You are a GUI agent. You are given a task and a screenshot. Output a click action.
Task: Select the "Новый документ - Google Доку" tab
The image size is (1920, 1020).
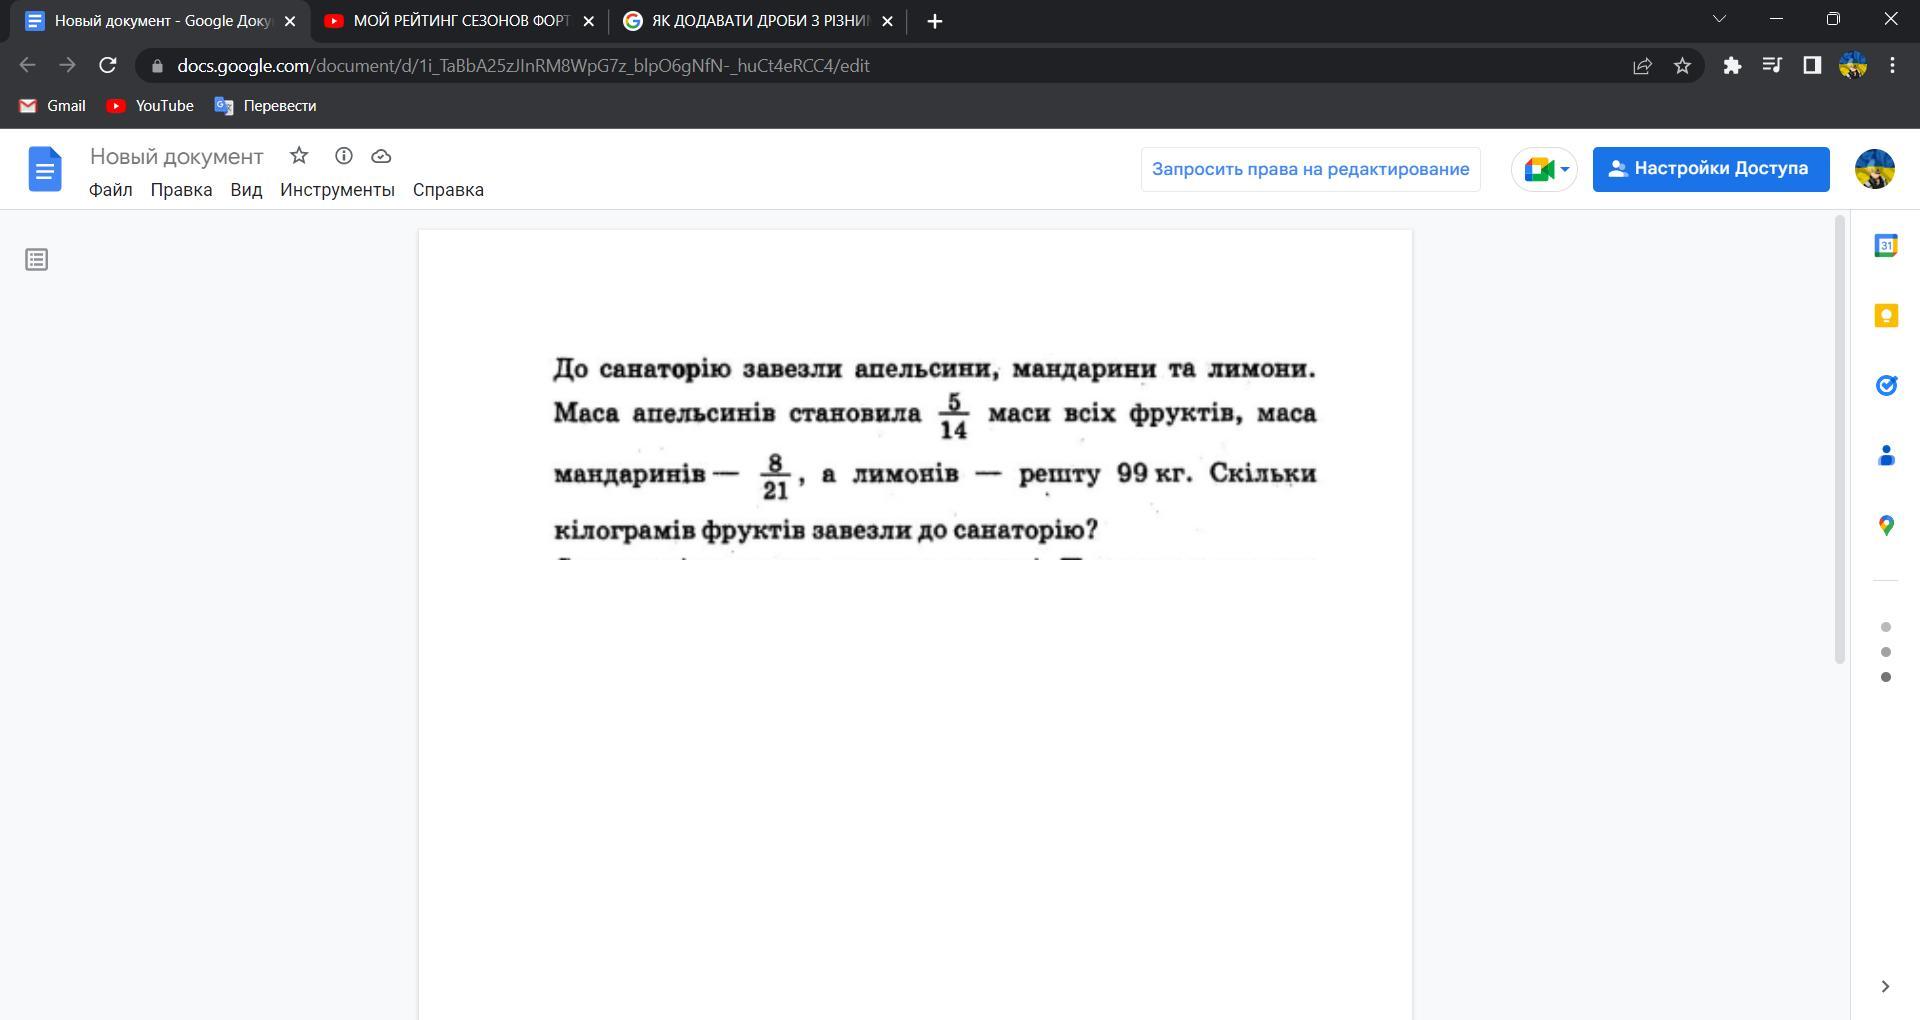pos(162,21)
